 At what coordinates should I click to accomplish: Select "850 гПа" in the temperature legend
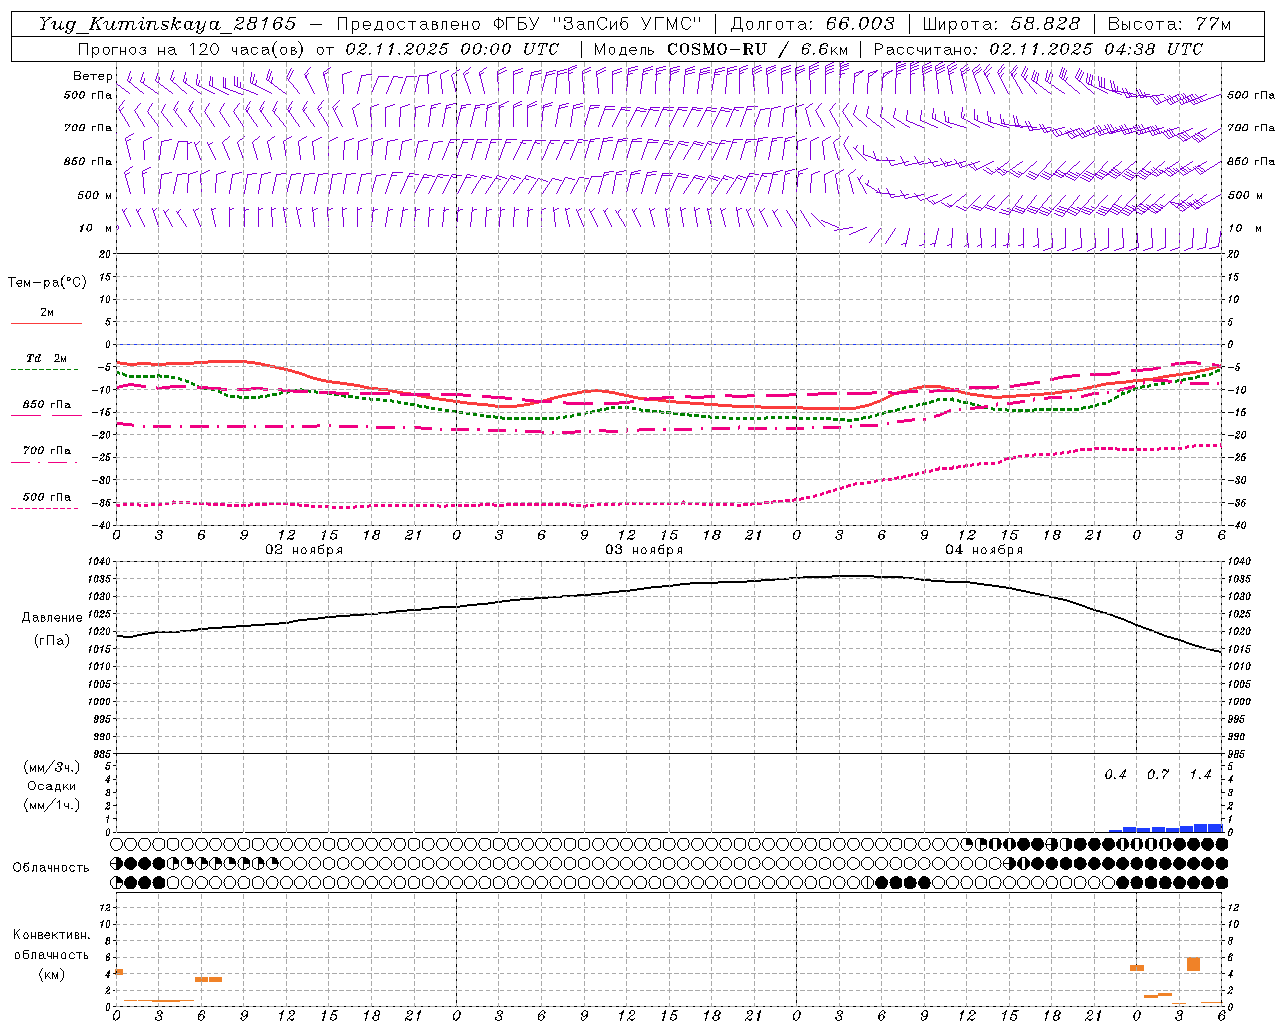[x=47, y=405]
